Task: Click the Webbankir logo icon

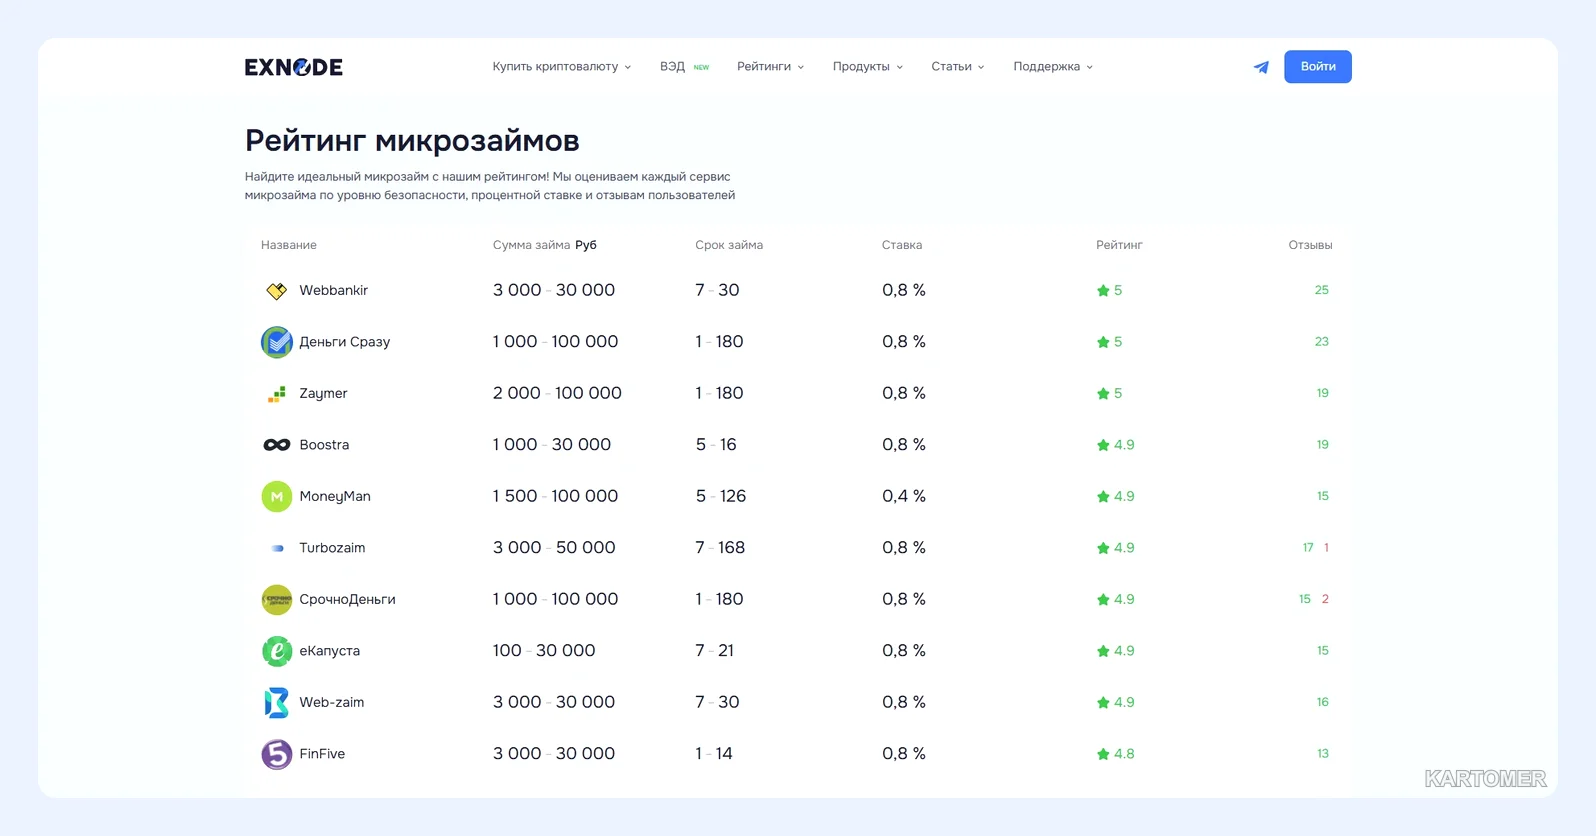Action: tap(277, 290)
